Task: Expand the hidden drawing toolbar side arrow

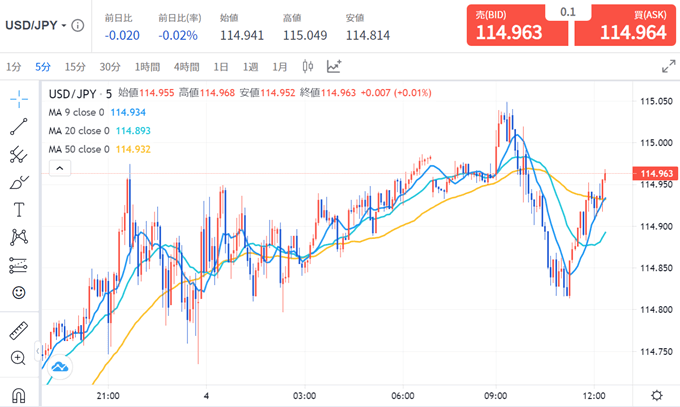Action: pos(38,351)
